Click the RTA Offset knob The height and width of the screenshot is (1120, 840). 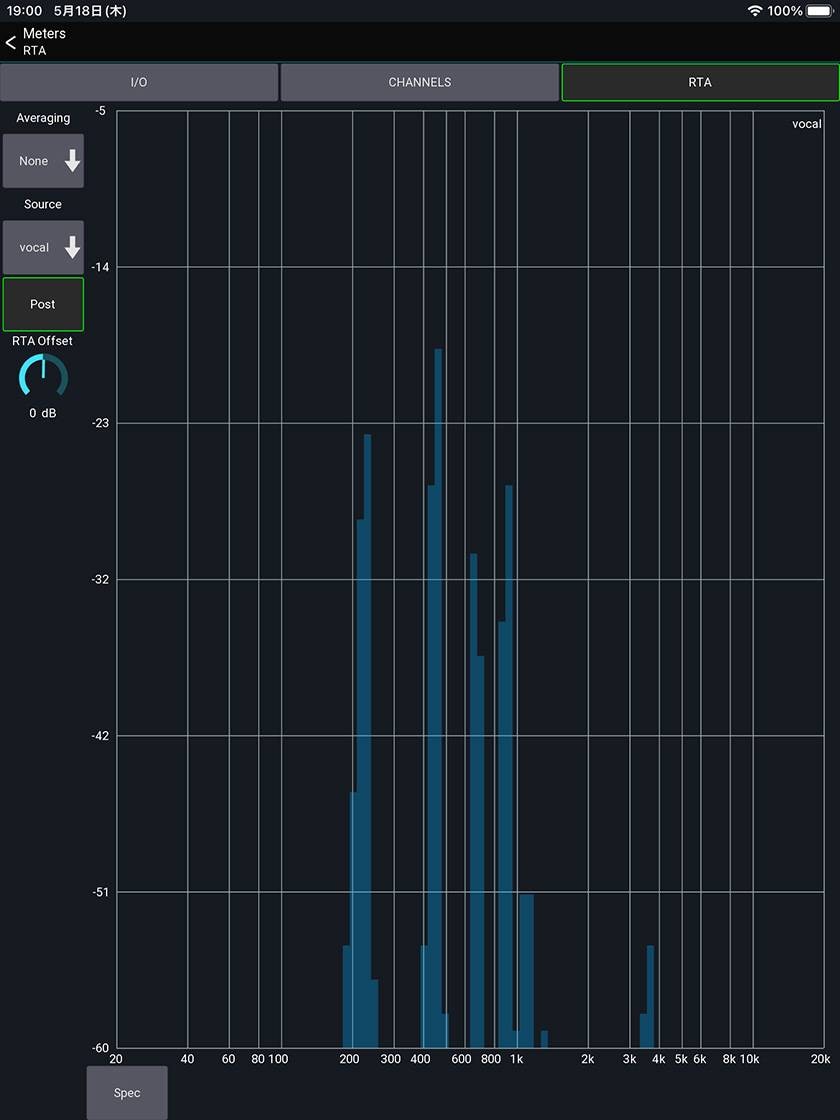click(43, 376)
